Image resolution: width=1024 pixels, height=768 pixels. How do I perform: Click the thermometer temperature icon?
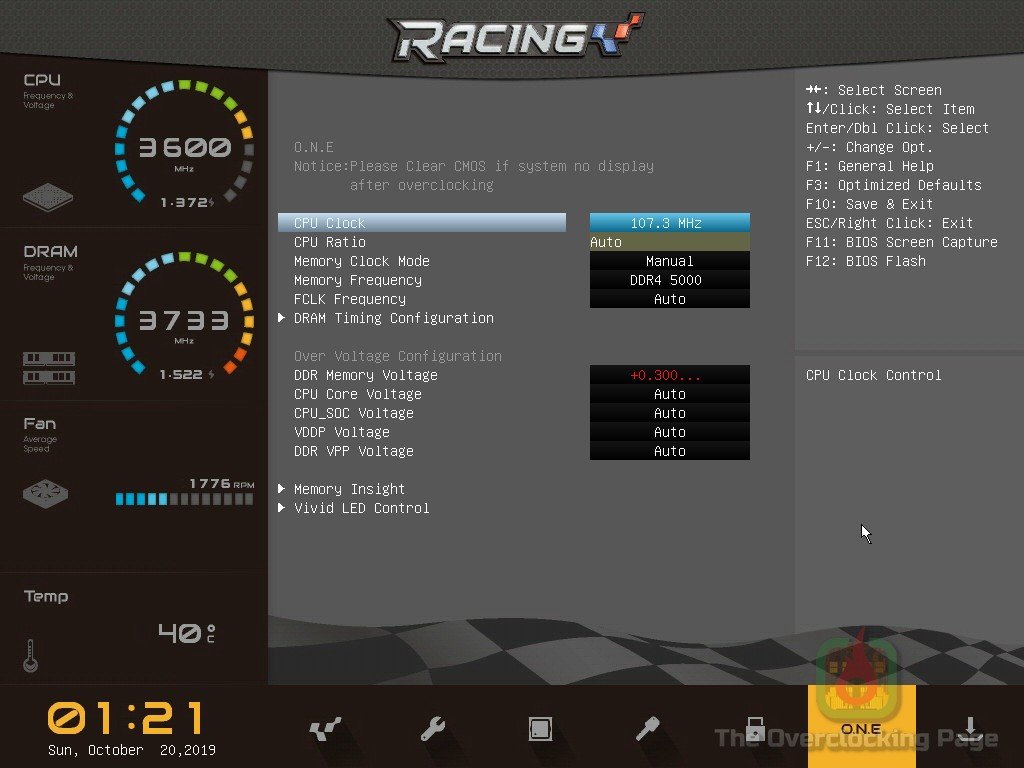(x=30, y=655)
